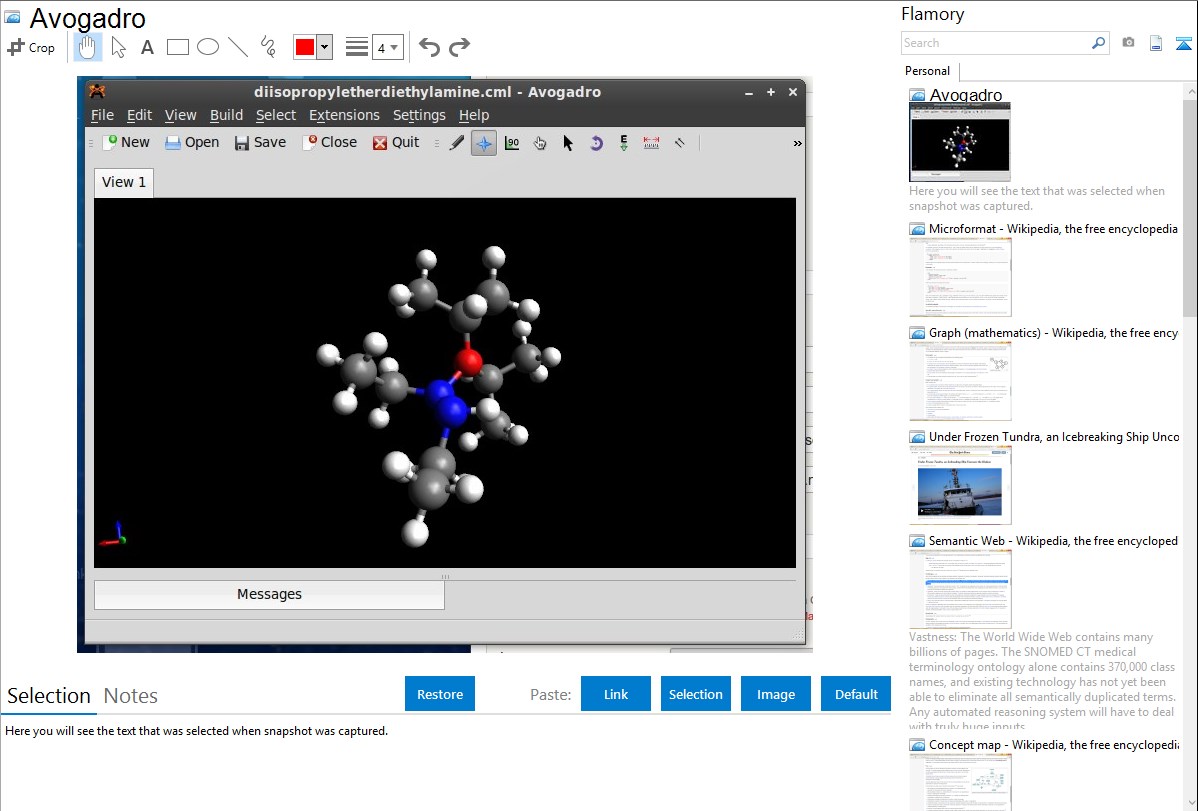The image size is (1198, 811).
Task: Select the rectangle shape tool
Action: 177,47
